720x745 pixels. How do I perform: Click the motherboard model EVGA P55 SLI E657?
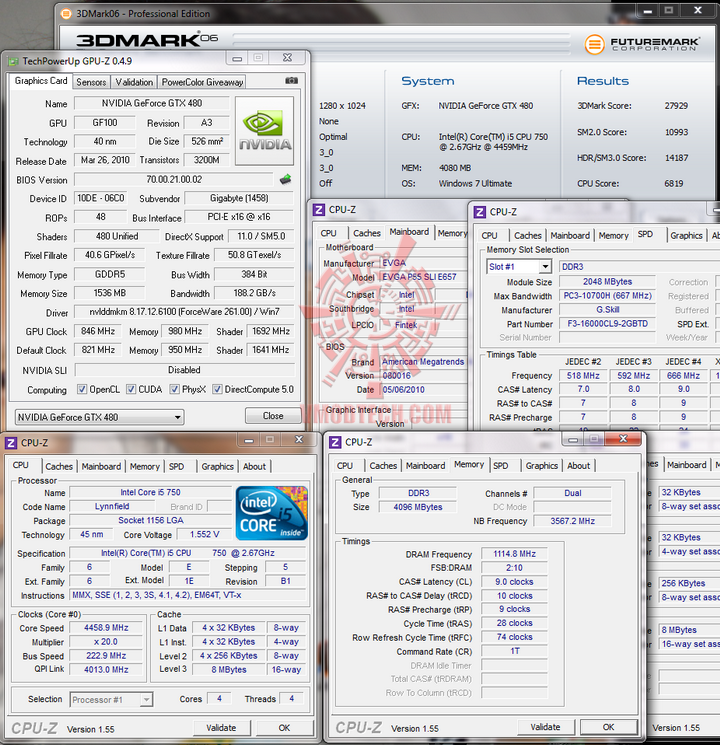click(x=419, y=277)
